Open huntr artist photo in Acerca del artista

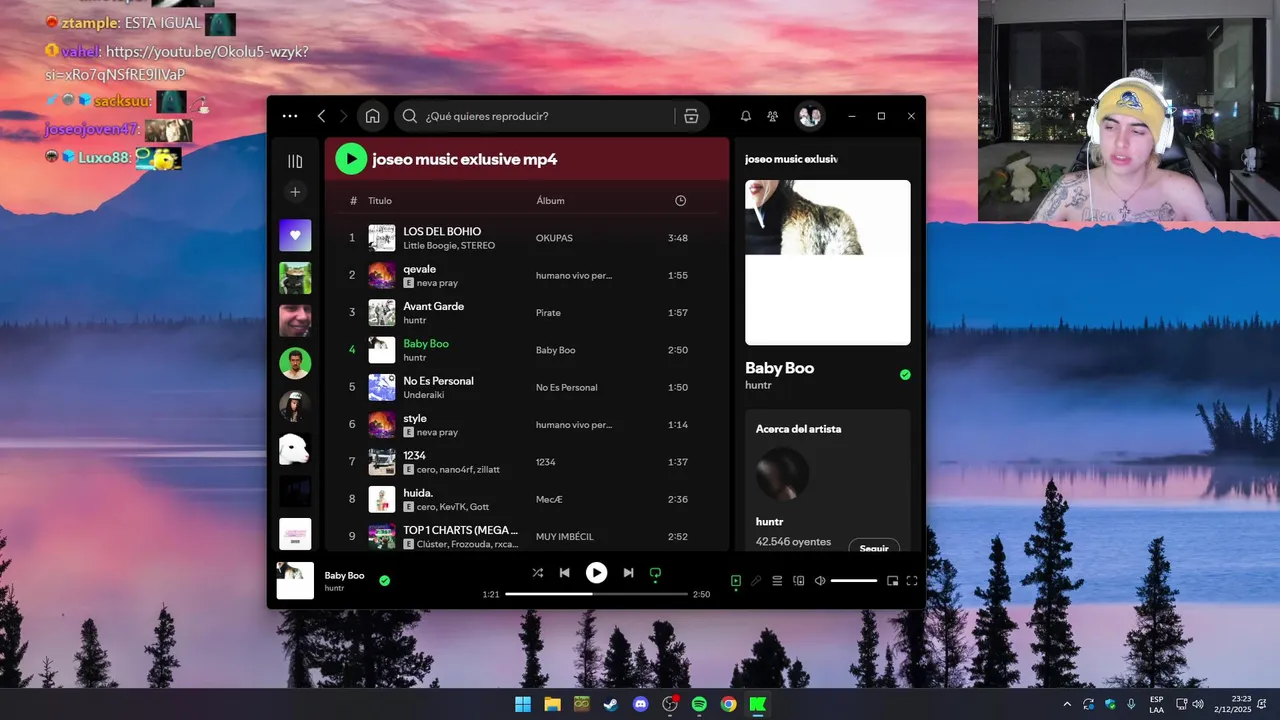[782, 473]
